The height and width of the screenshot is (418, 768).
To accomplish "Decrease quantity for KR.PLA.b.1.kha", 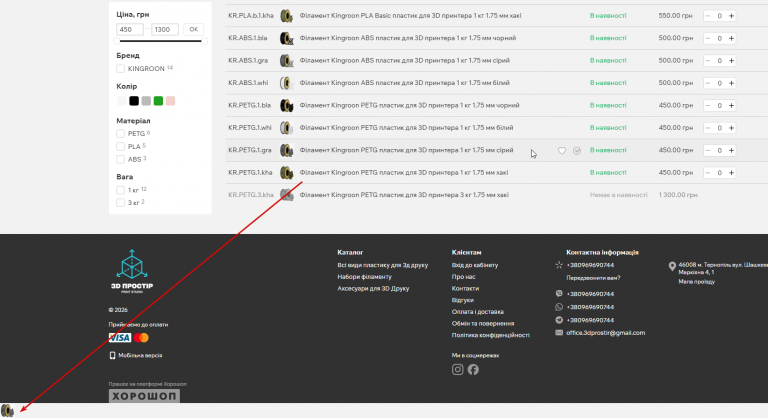I will (708, 16).
